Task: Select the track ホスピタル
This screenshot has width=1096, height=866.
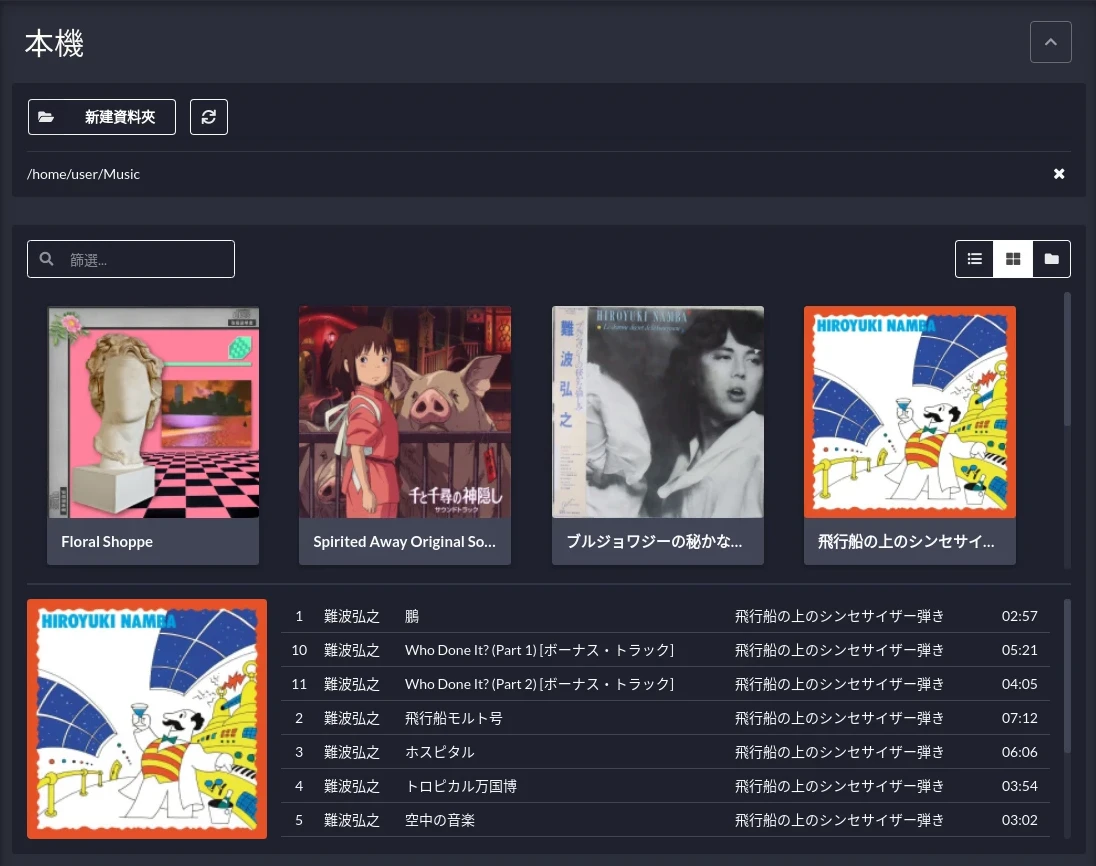Action: [440, 752]
